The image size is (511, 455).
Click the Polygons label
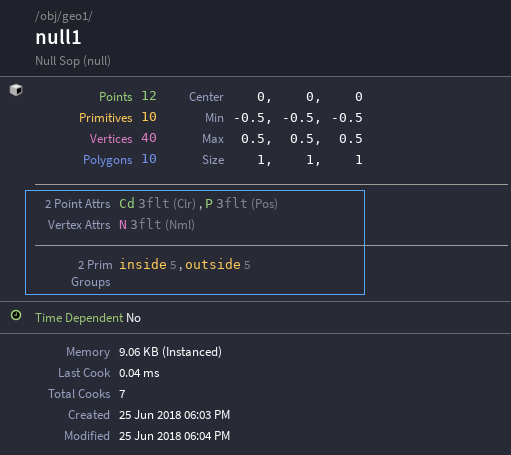tap(108, 160)
